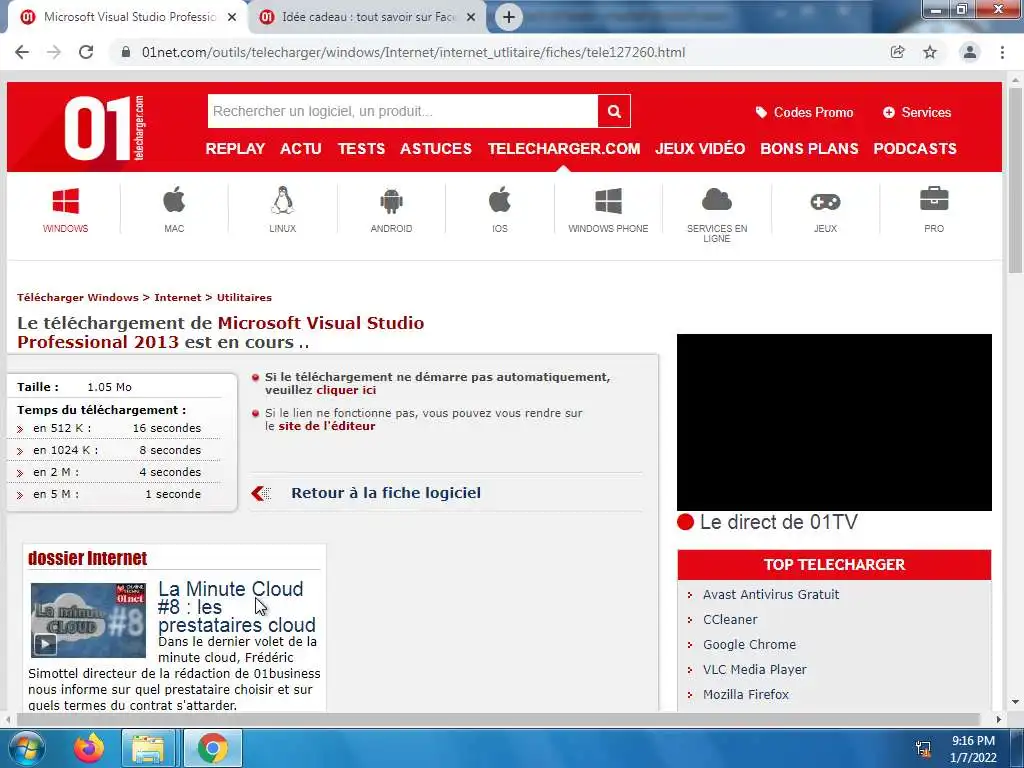This screenshot has height=768, width=1024.
Task: Open the ASTUCES menu item
Action: tap(436, 149)
